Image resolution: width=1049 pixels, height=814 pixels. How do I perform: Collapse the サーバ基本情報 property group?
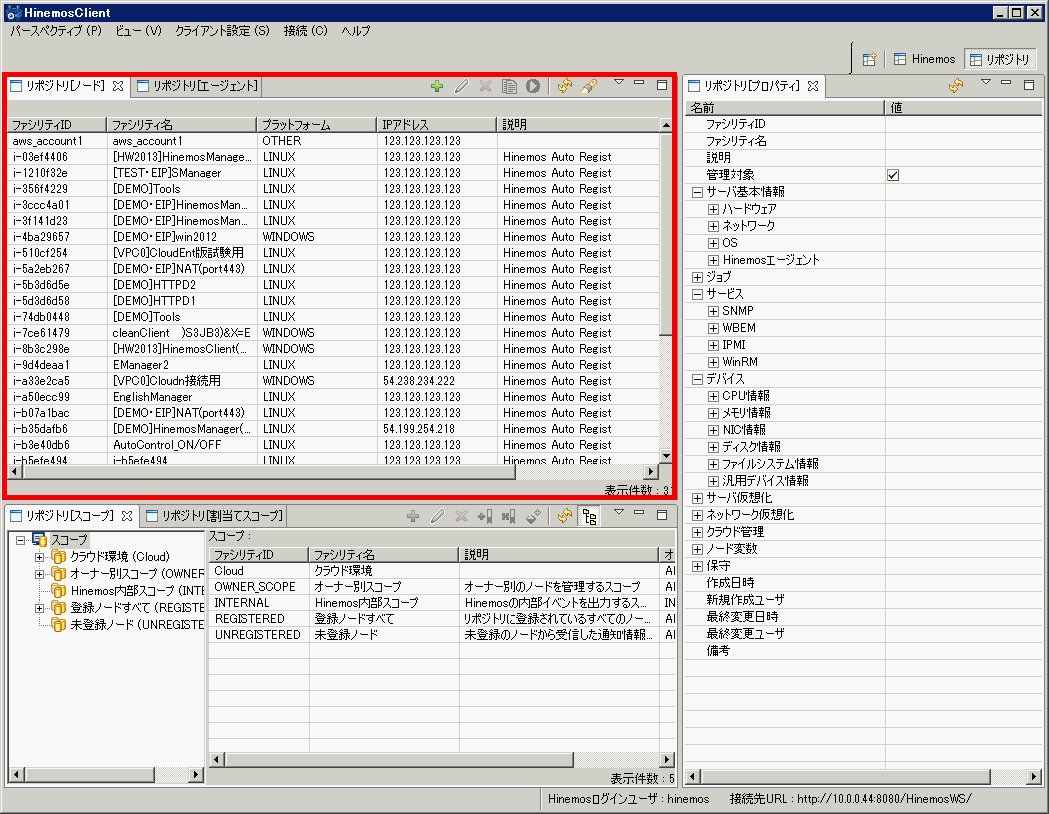[x=697, y=192]
